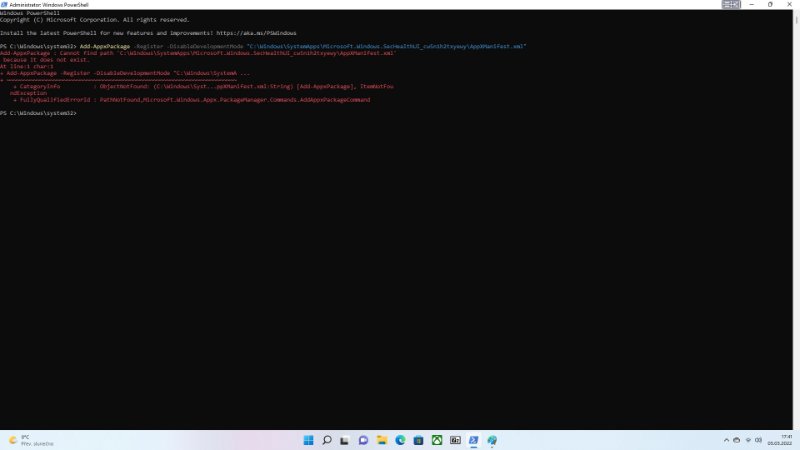
Task: Click the quoted AppXManifest.xml path argument
Action: pos(386,46)
